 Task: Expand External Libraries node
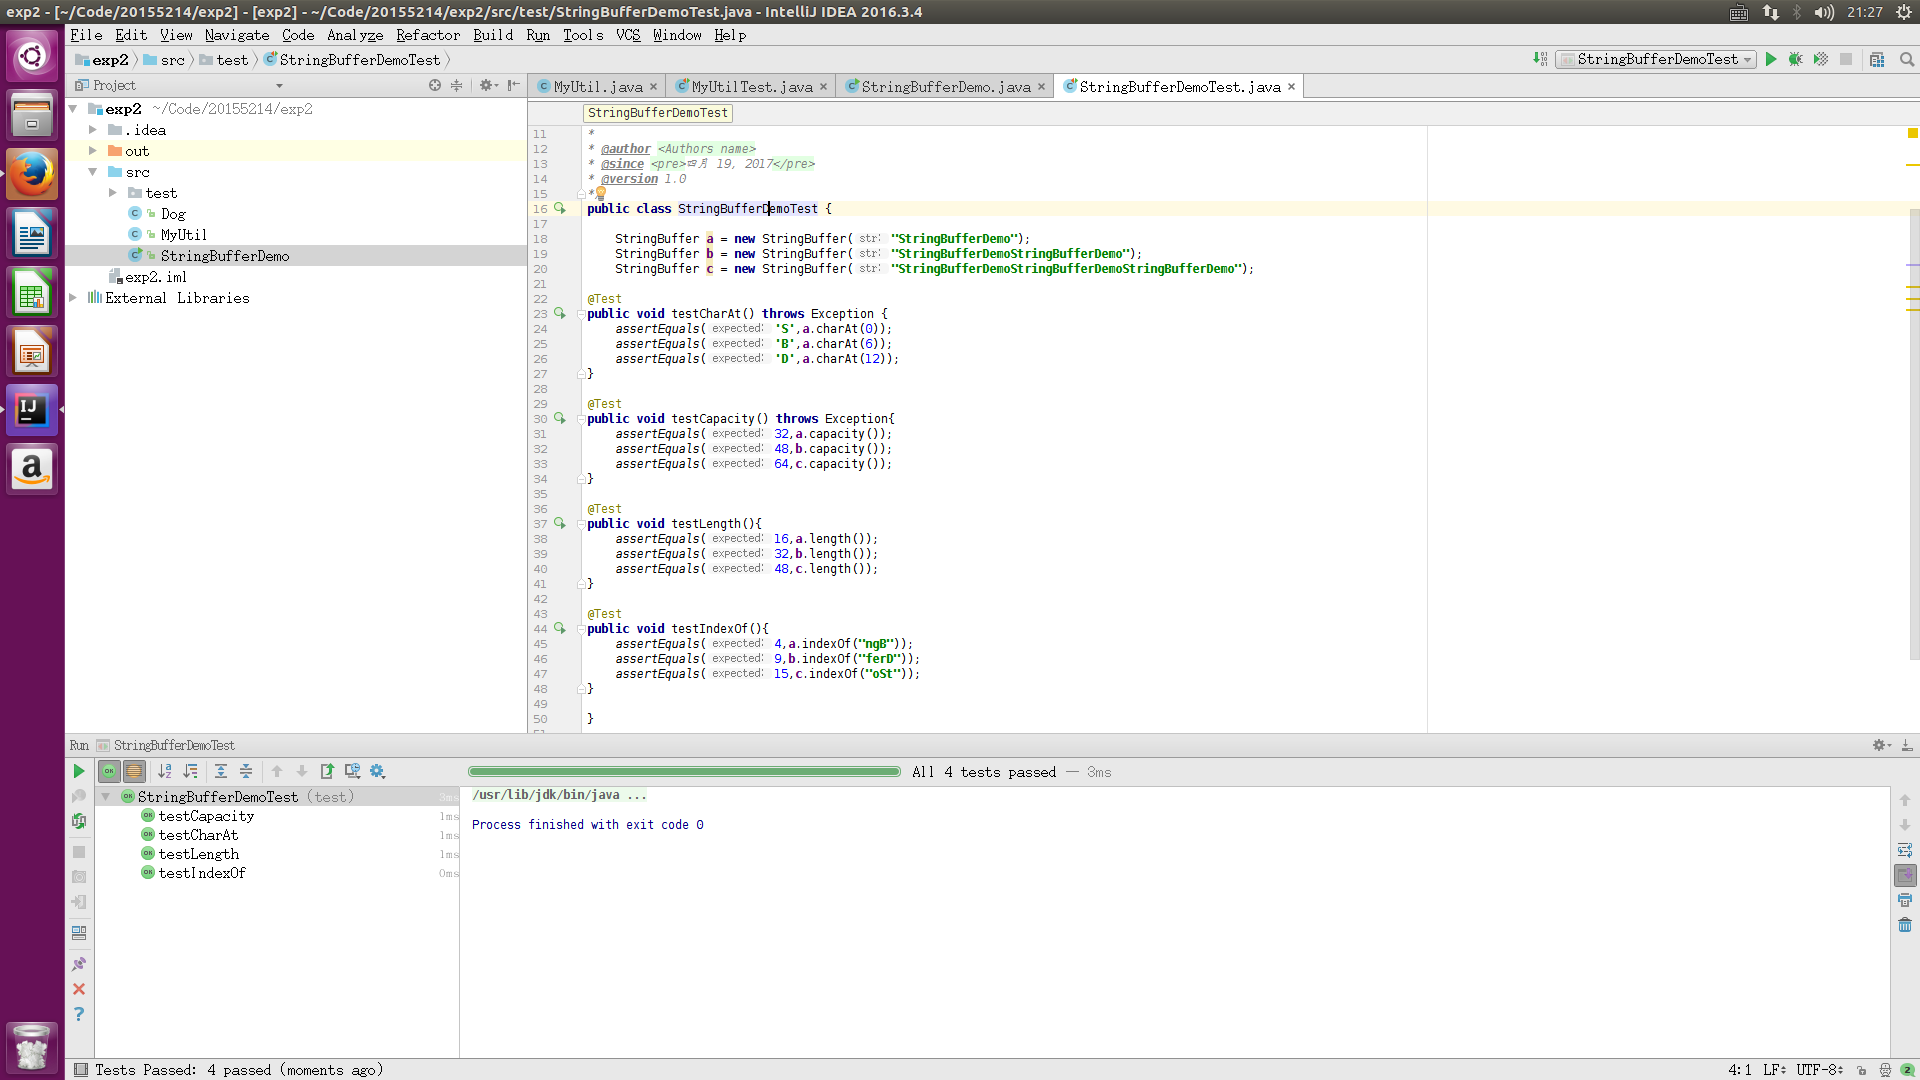tap(73, 298)
